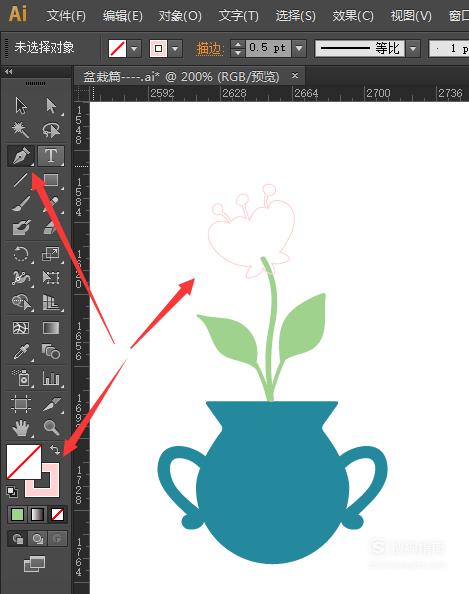Open the 文件(F) menu

click(x=66, y=16)
